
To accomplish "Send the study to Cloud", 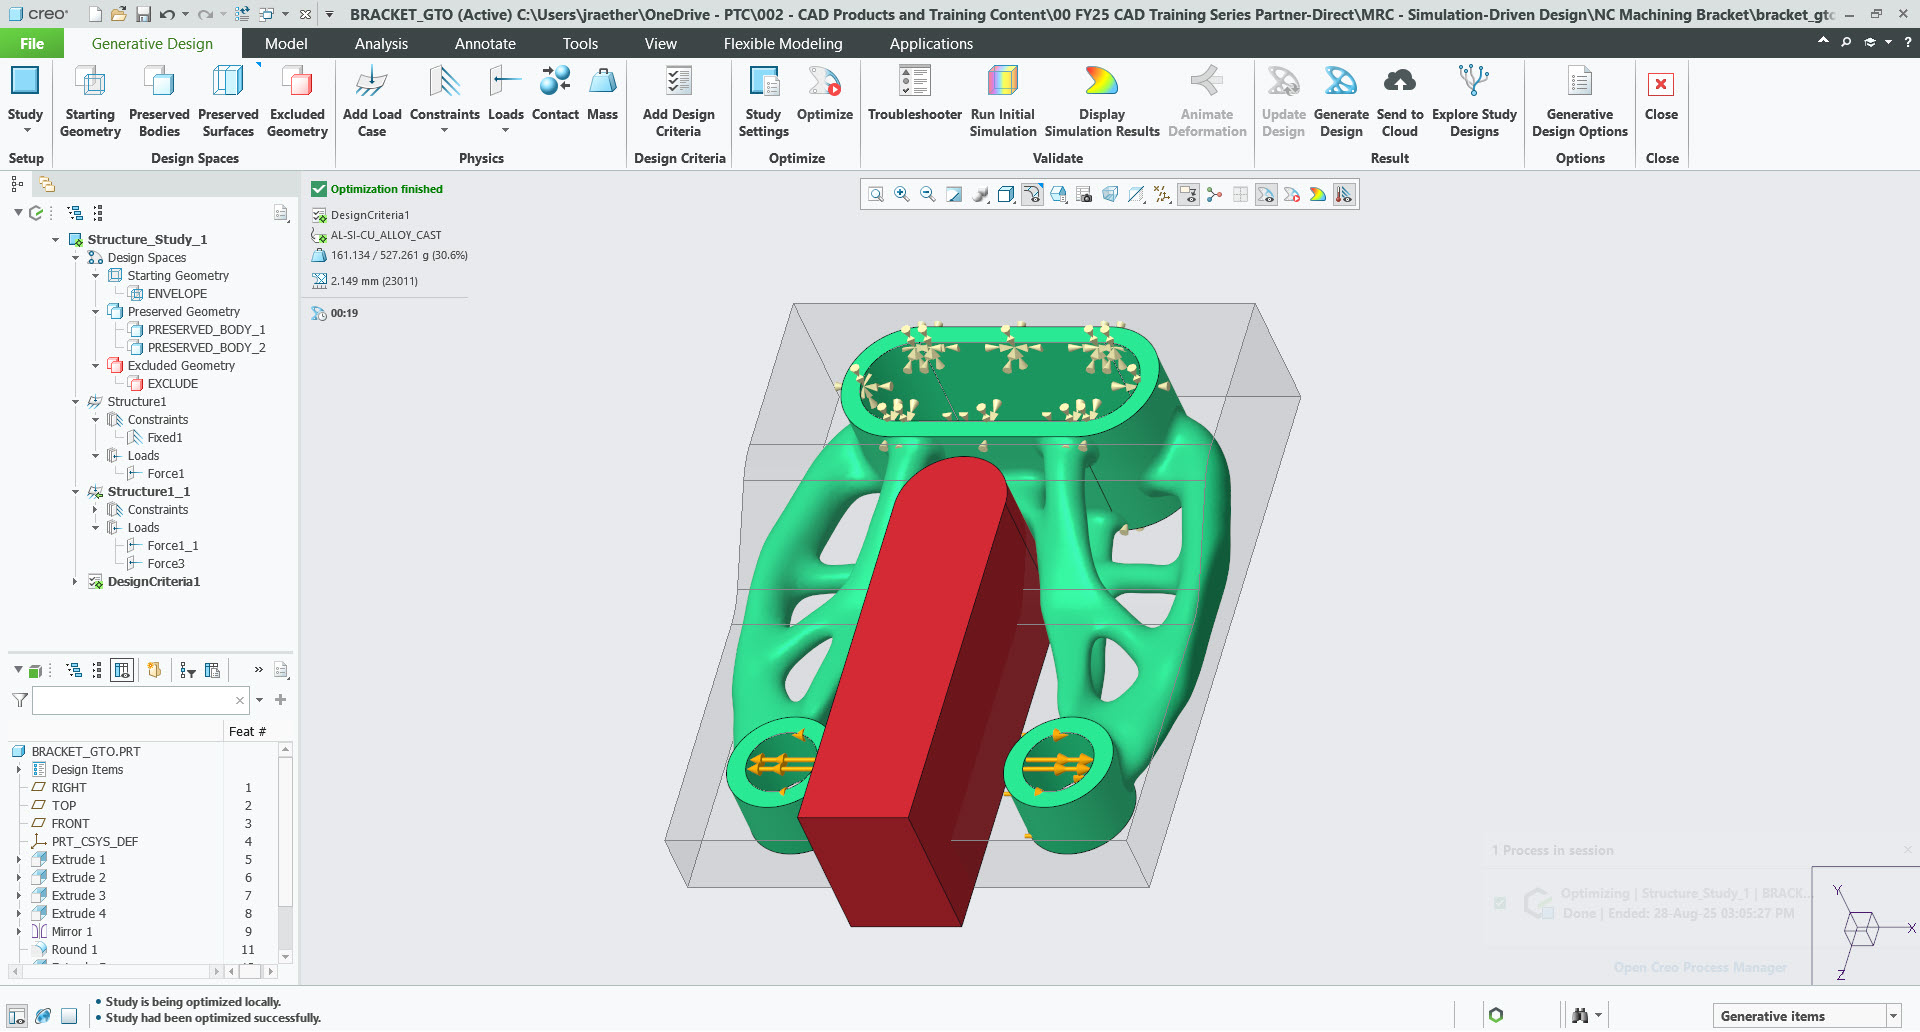I will tap(1399, 100).
